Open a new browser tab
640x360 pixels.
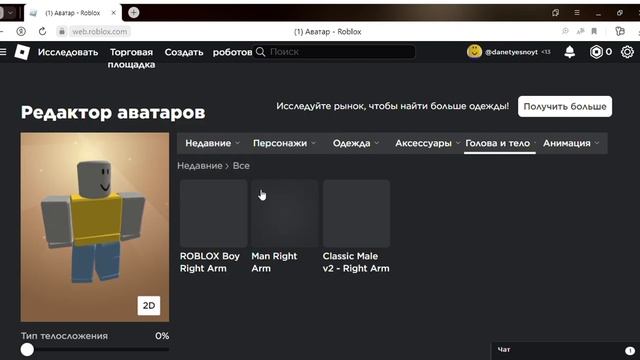coord(133,13)
